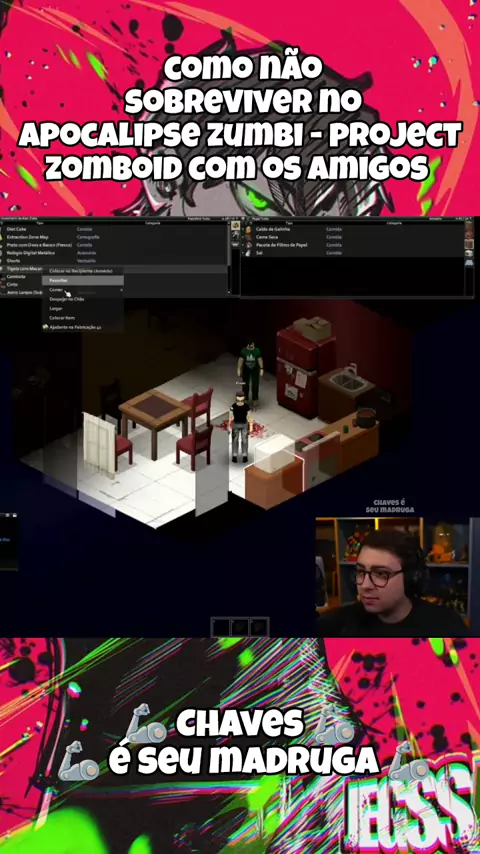This screenshot has width=480, height=854.
Task: Click the Pegar Tudo button
Action: (x=257, y=219)
